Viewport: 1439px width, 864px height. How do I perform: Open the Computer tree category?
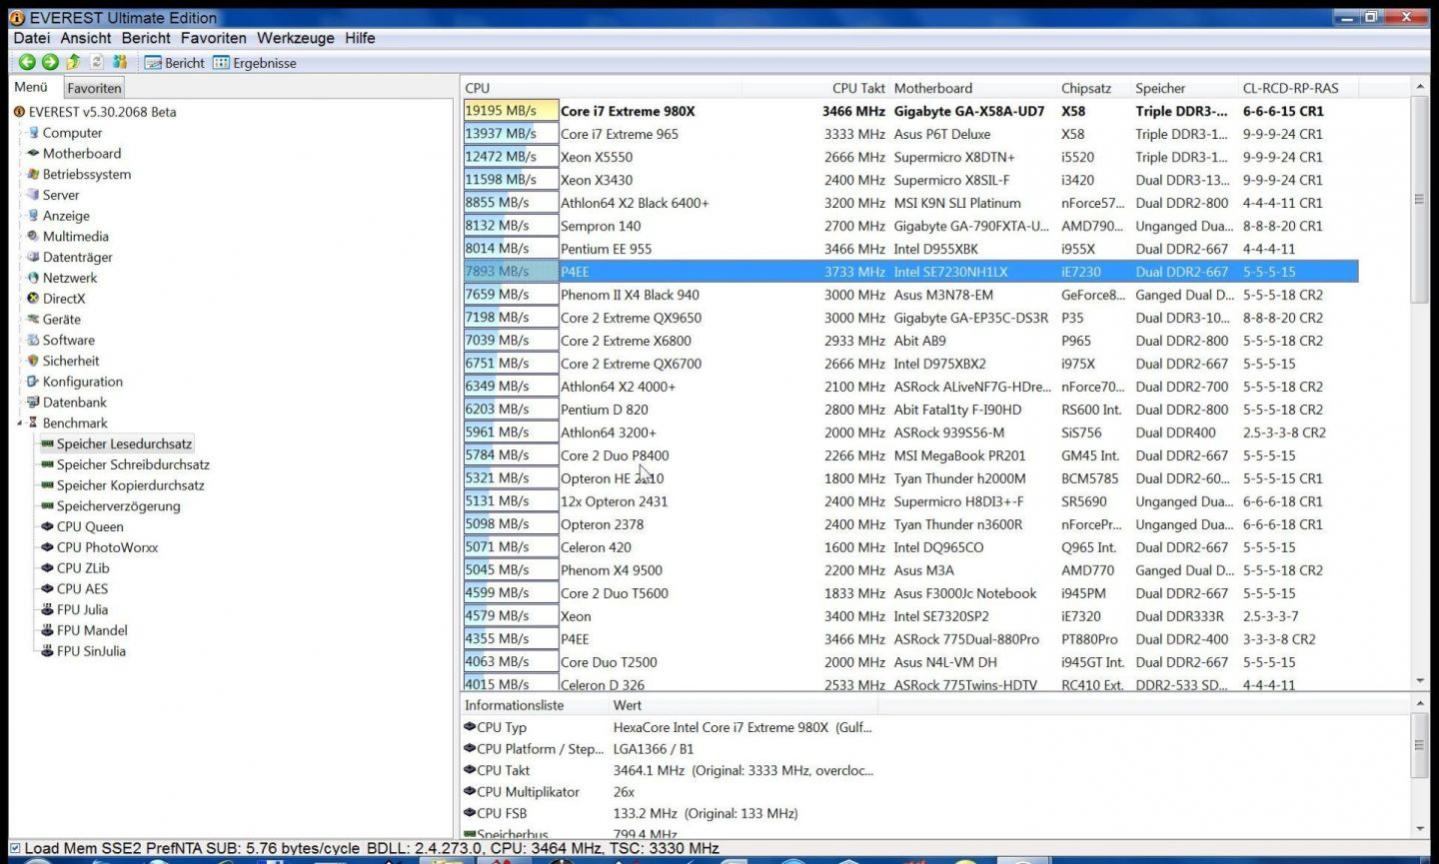(x=65, y=133)
